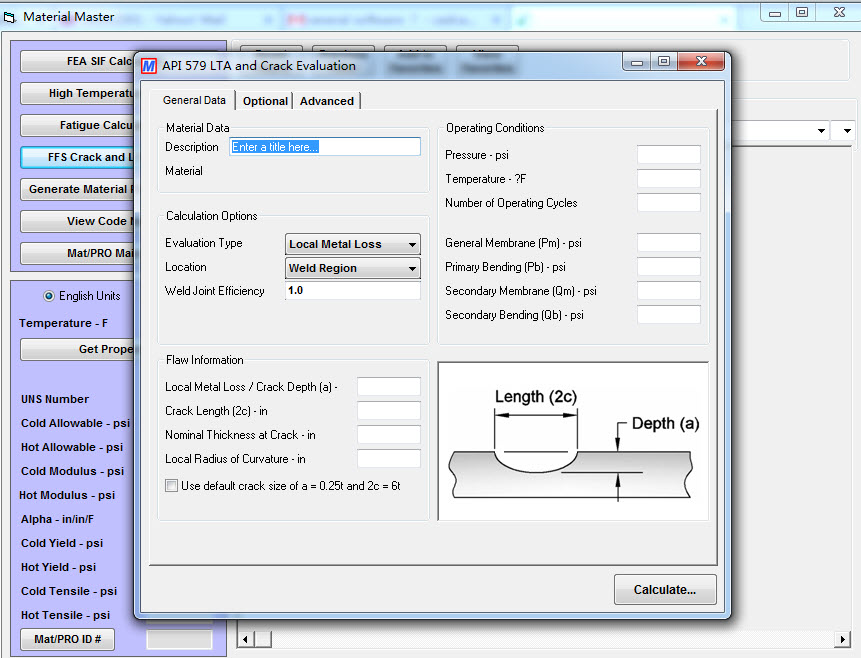Screen dimensions: 861x658
Task: Click the Mat/PRO Mai button
Action: [x=77, y=253]
